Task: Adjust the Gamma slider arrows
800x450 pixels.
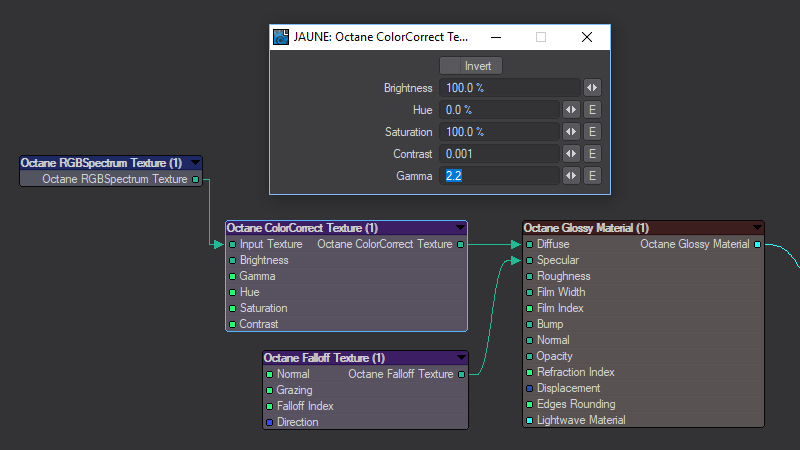Action: tap(571, 176)
